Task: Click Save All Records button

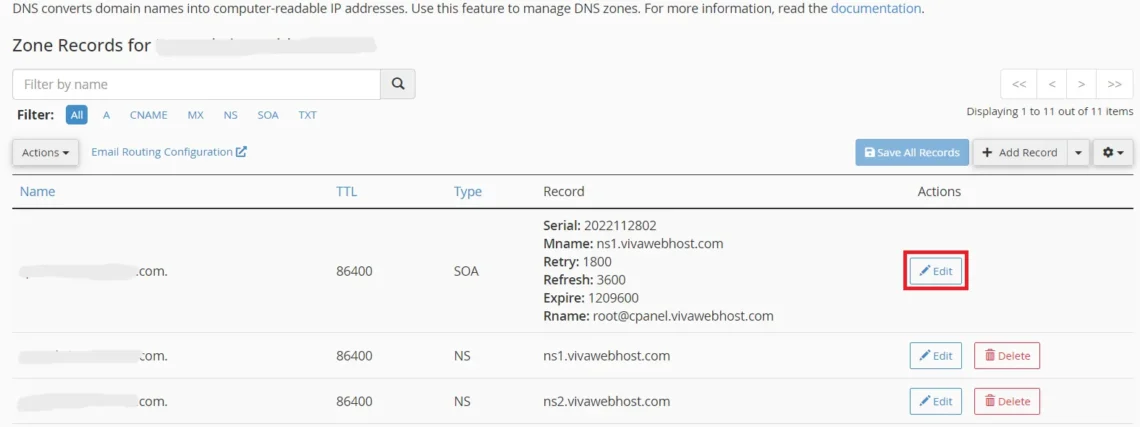Action: click(912, 153)
